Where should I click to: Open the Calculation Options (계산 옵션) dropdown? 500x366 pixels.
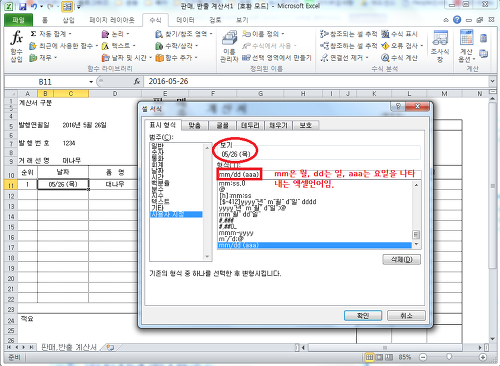point(467,46)
